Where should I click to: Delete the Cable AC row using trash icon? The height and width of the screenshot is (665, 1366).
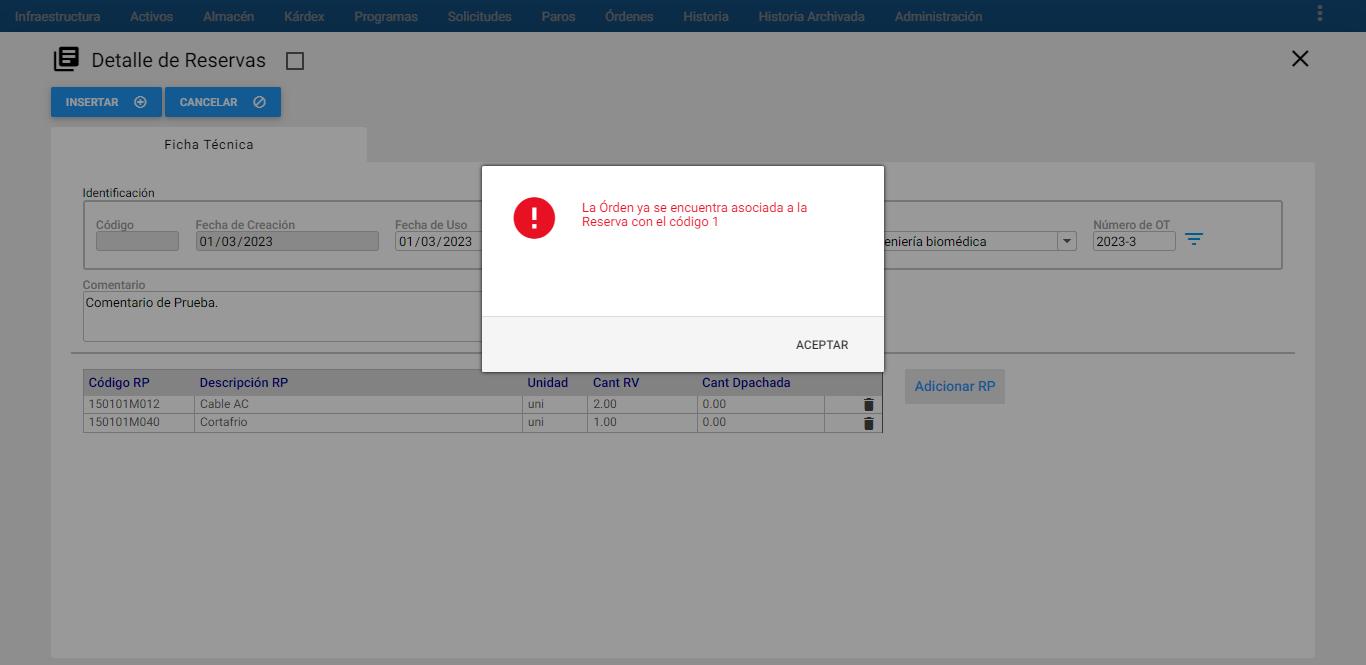point(868,405)
